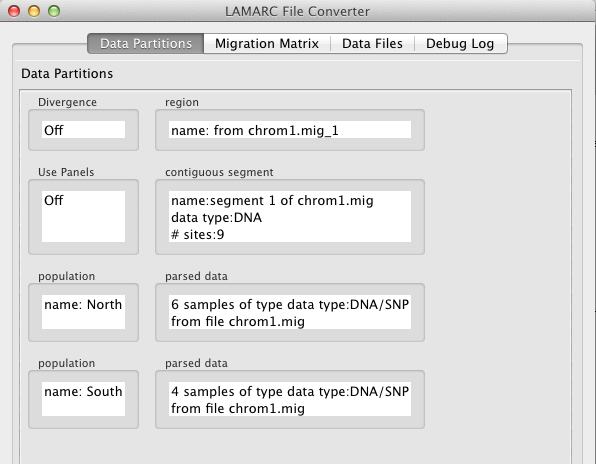Click the LAMARC File Converter title bar
This screenshot has height=464, width=596.
coord(297,11)
